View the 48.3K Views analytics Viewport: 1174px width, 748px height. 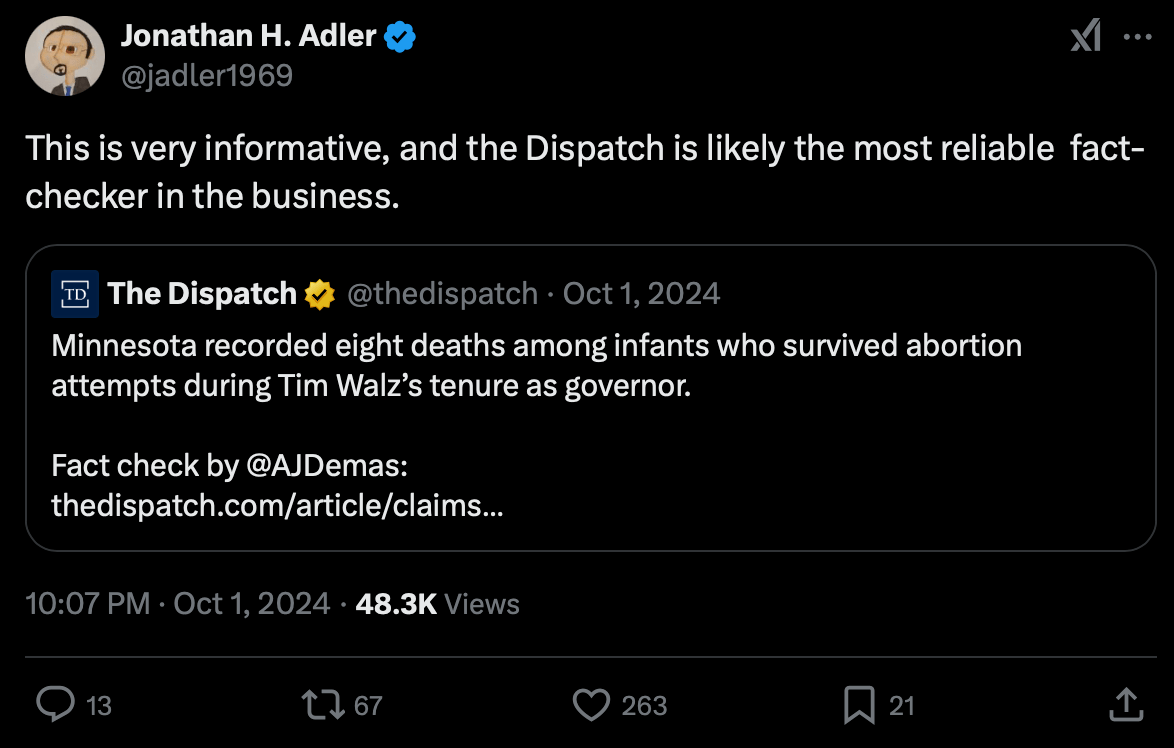coord(438,604)
